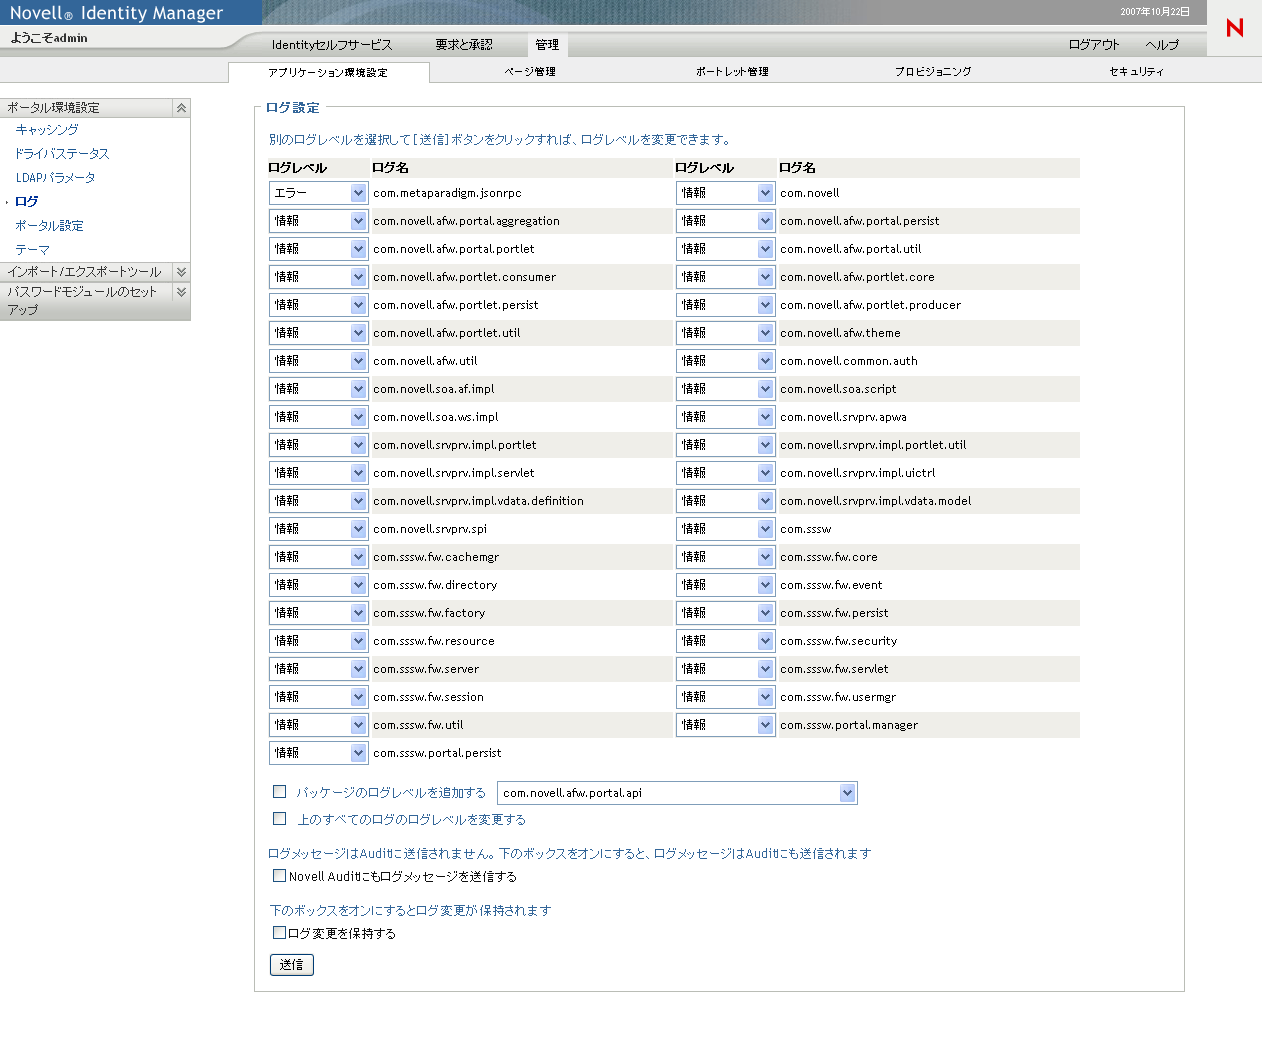This screenshot has width=1262, height=1042.
Task: Switch to the ページ管理 sub-tab
Action: pyautogui.click(x=530, y=72)
